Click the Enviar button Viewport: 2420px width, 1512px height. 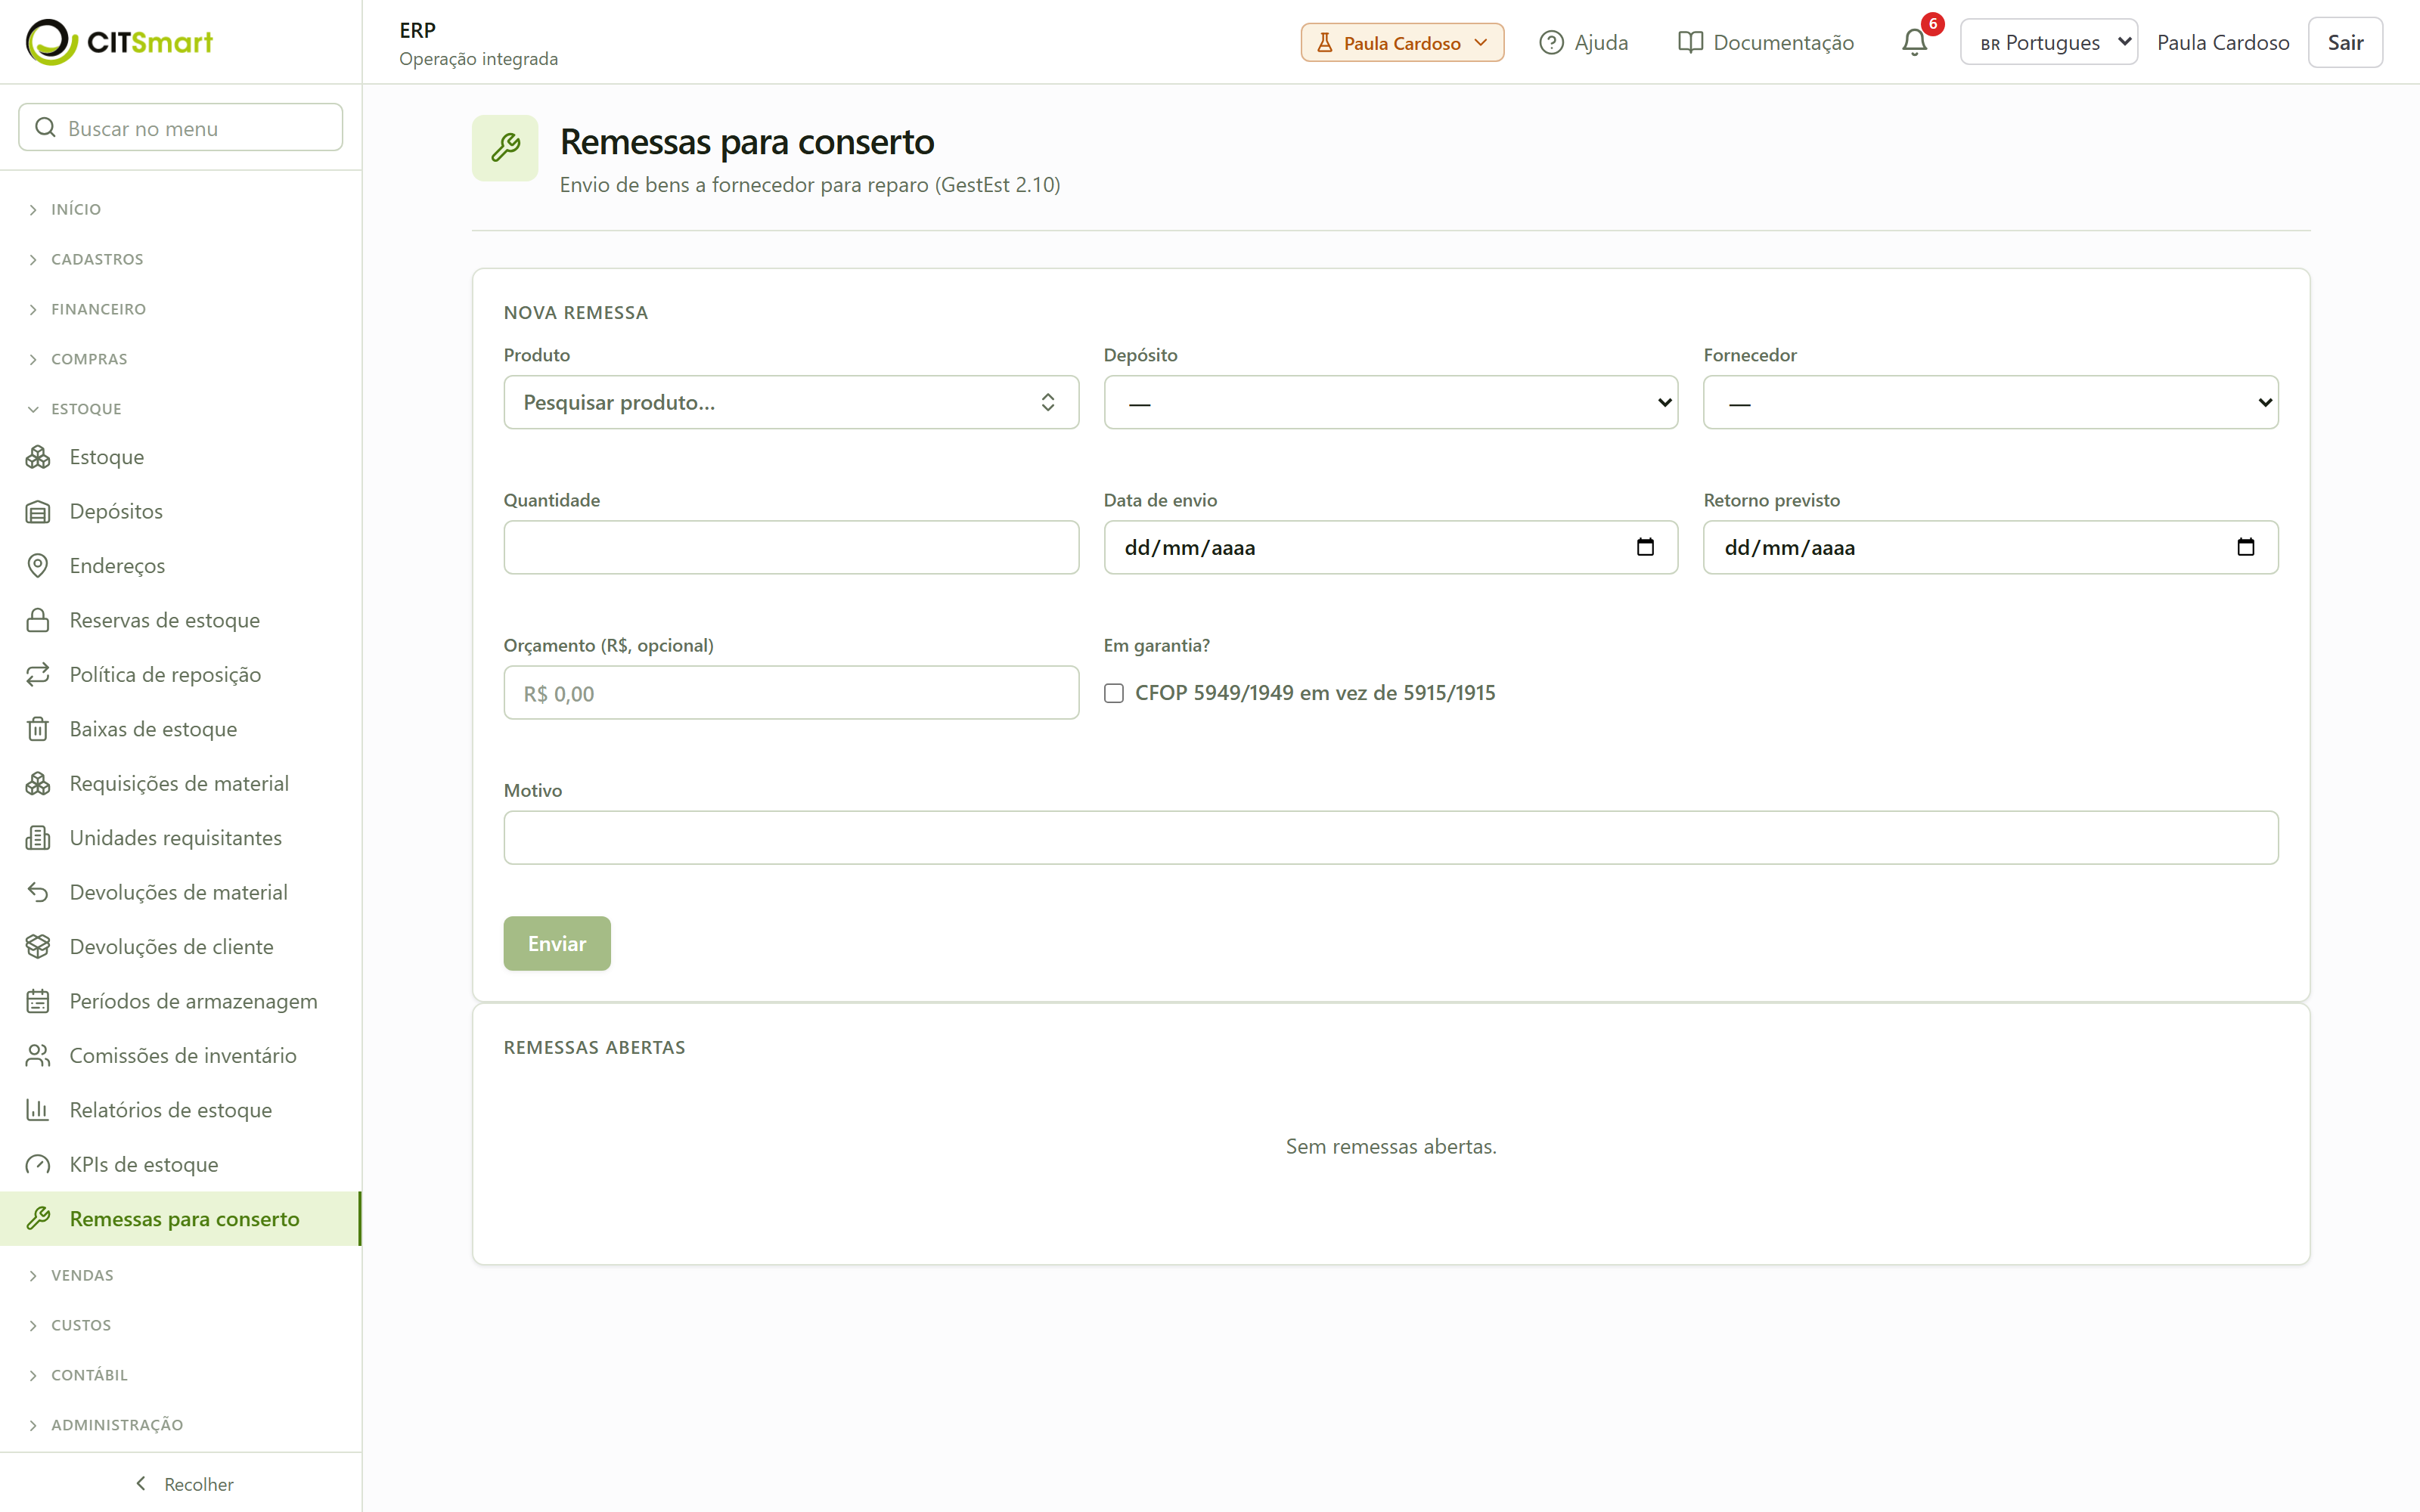[x=557, y=943]
